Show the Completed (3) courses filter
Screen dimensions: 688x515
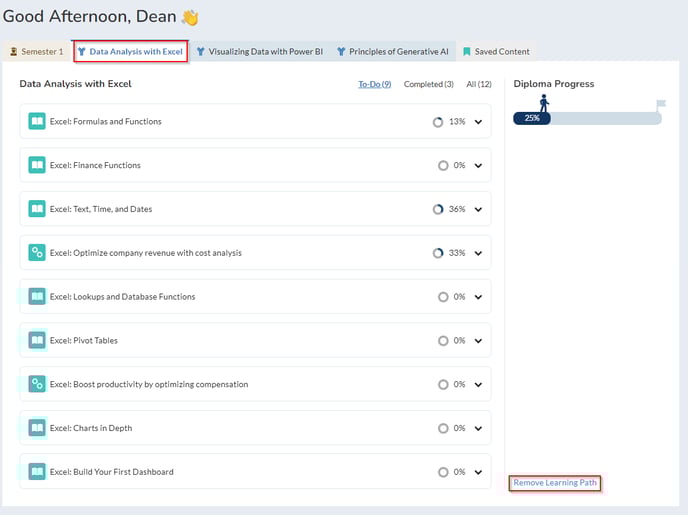[429, 84]
